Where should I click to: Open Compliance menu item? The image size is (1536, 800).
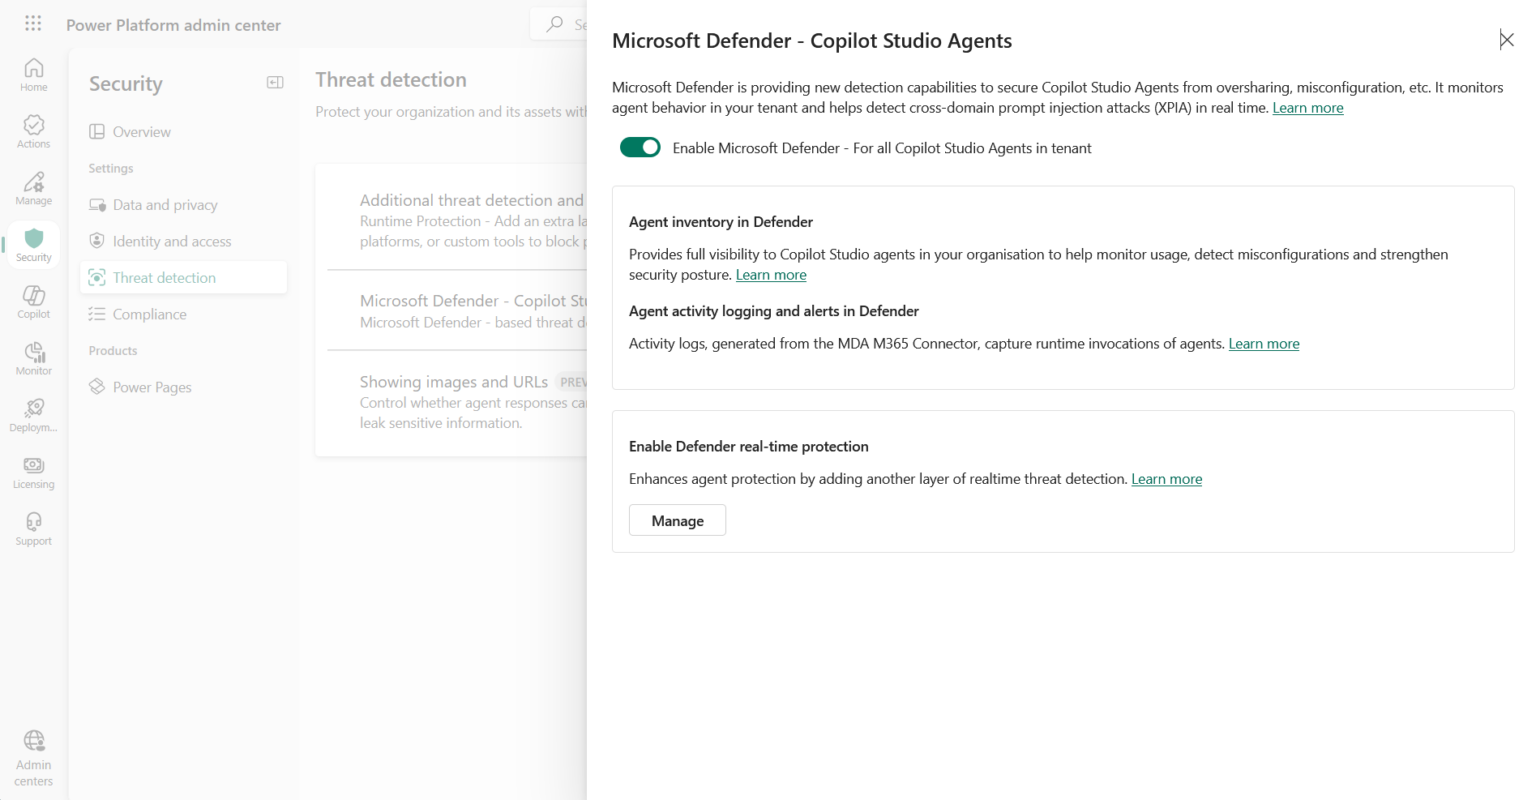pos(184,314)
